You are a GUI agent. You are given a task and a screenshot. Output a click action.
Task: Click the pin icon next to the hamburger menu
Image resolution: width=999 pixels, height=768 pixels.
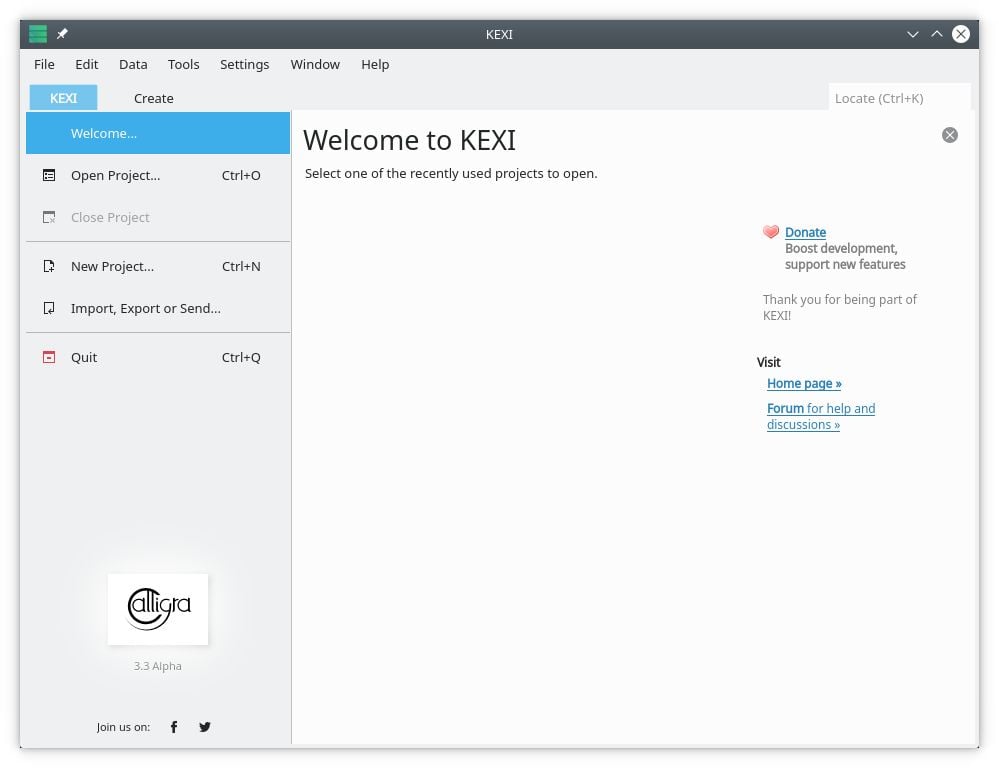click(61, 33)
